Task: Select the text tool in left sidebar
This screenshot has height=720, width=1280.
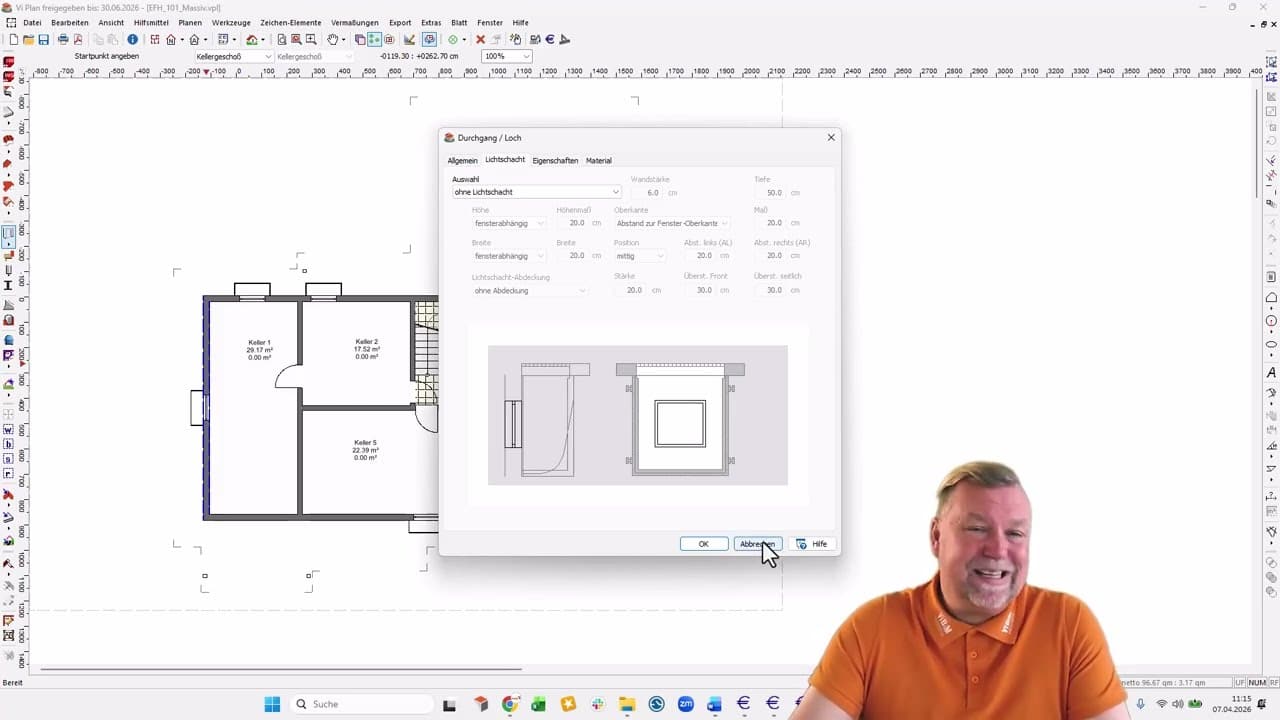Action: pos(9,286)
